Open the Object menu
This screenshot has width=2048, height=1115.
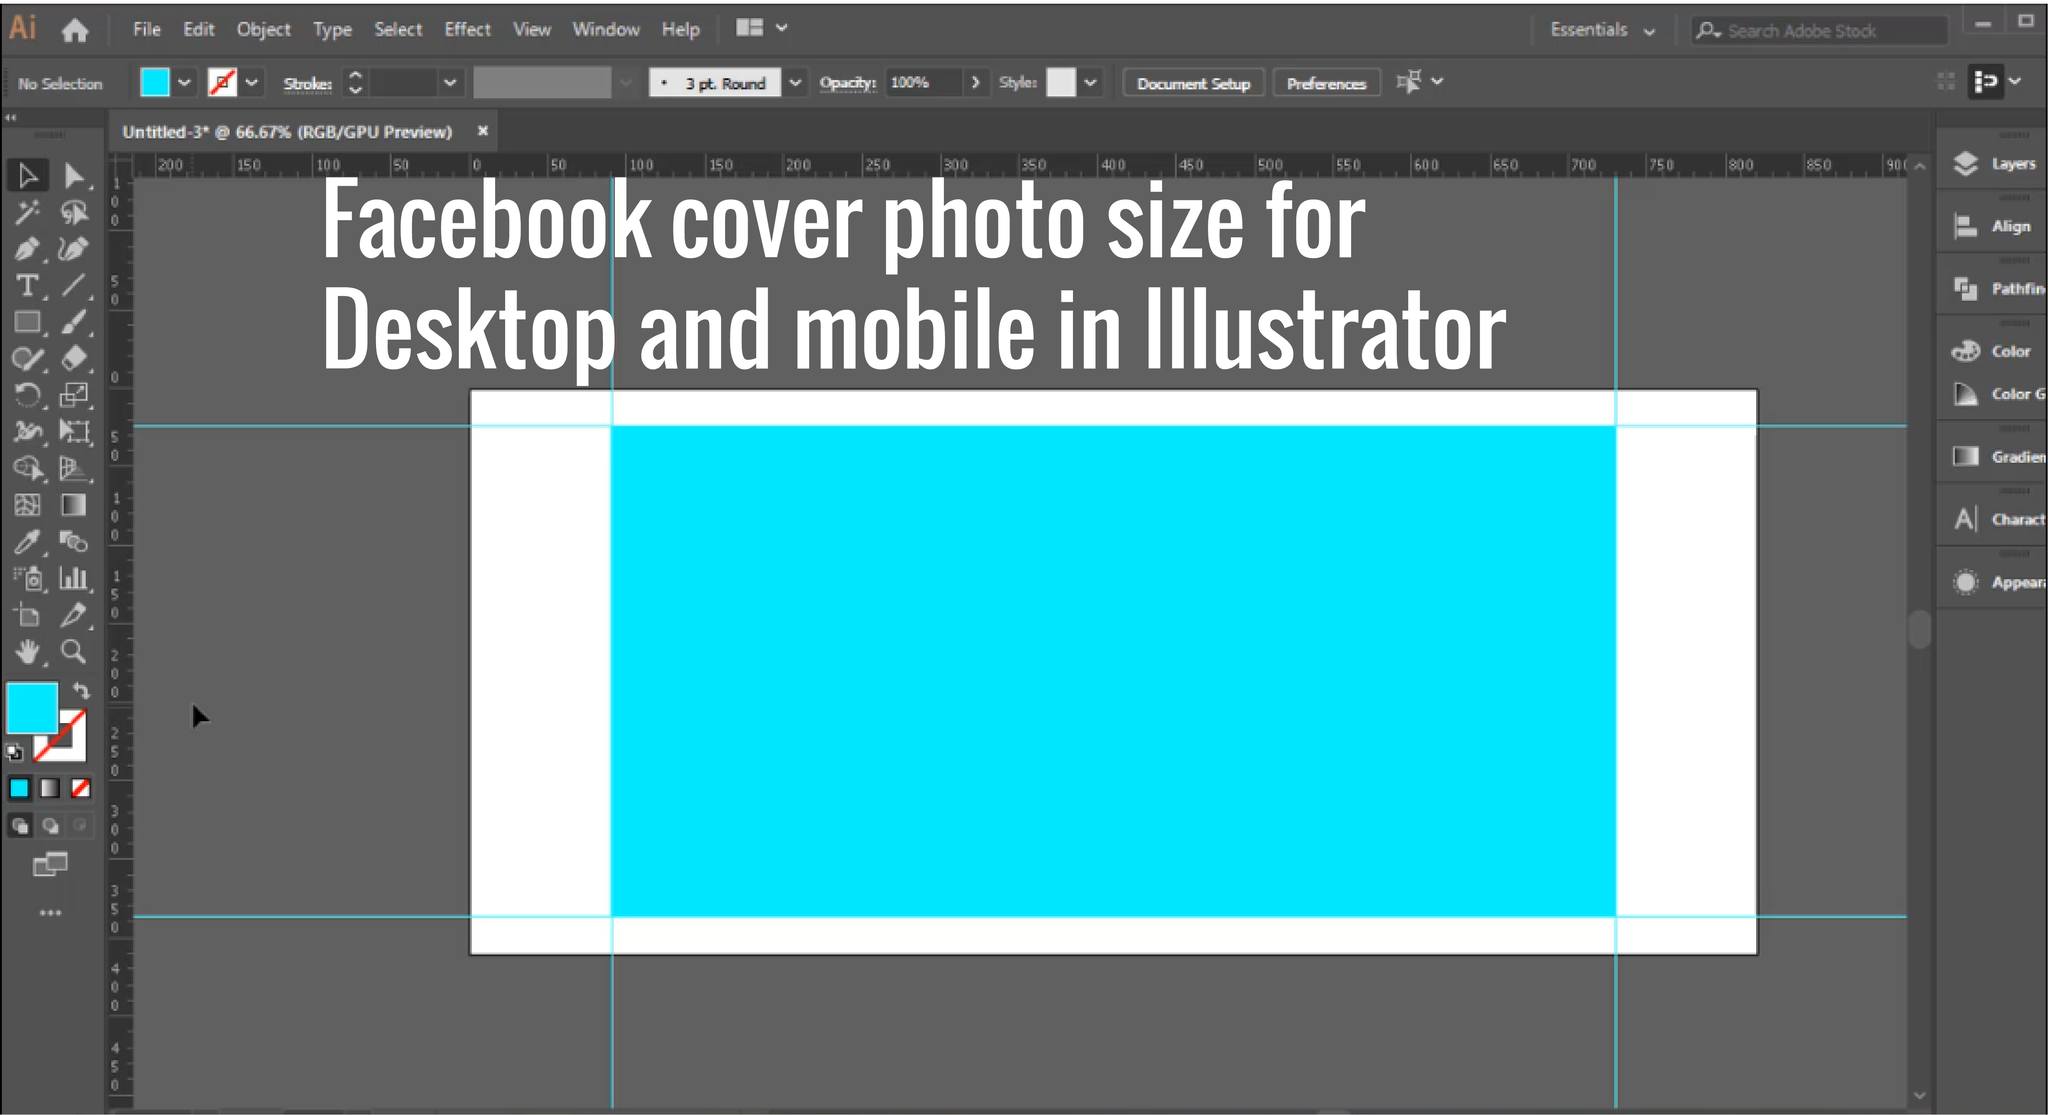point(263,29)
